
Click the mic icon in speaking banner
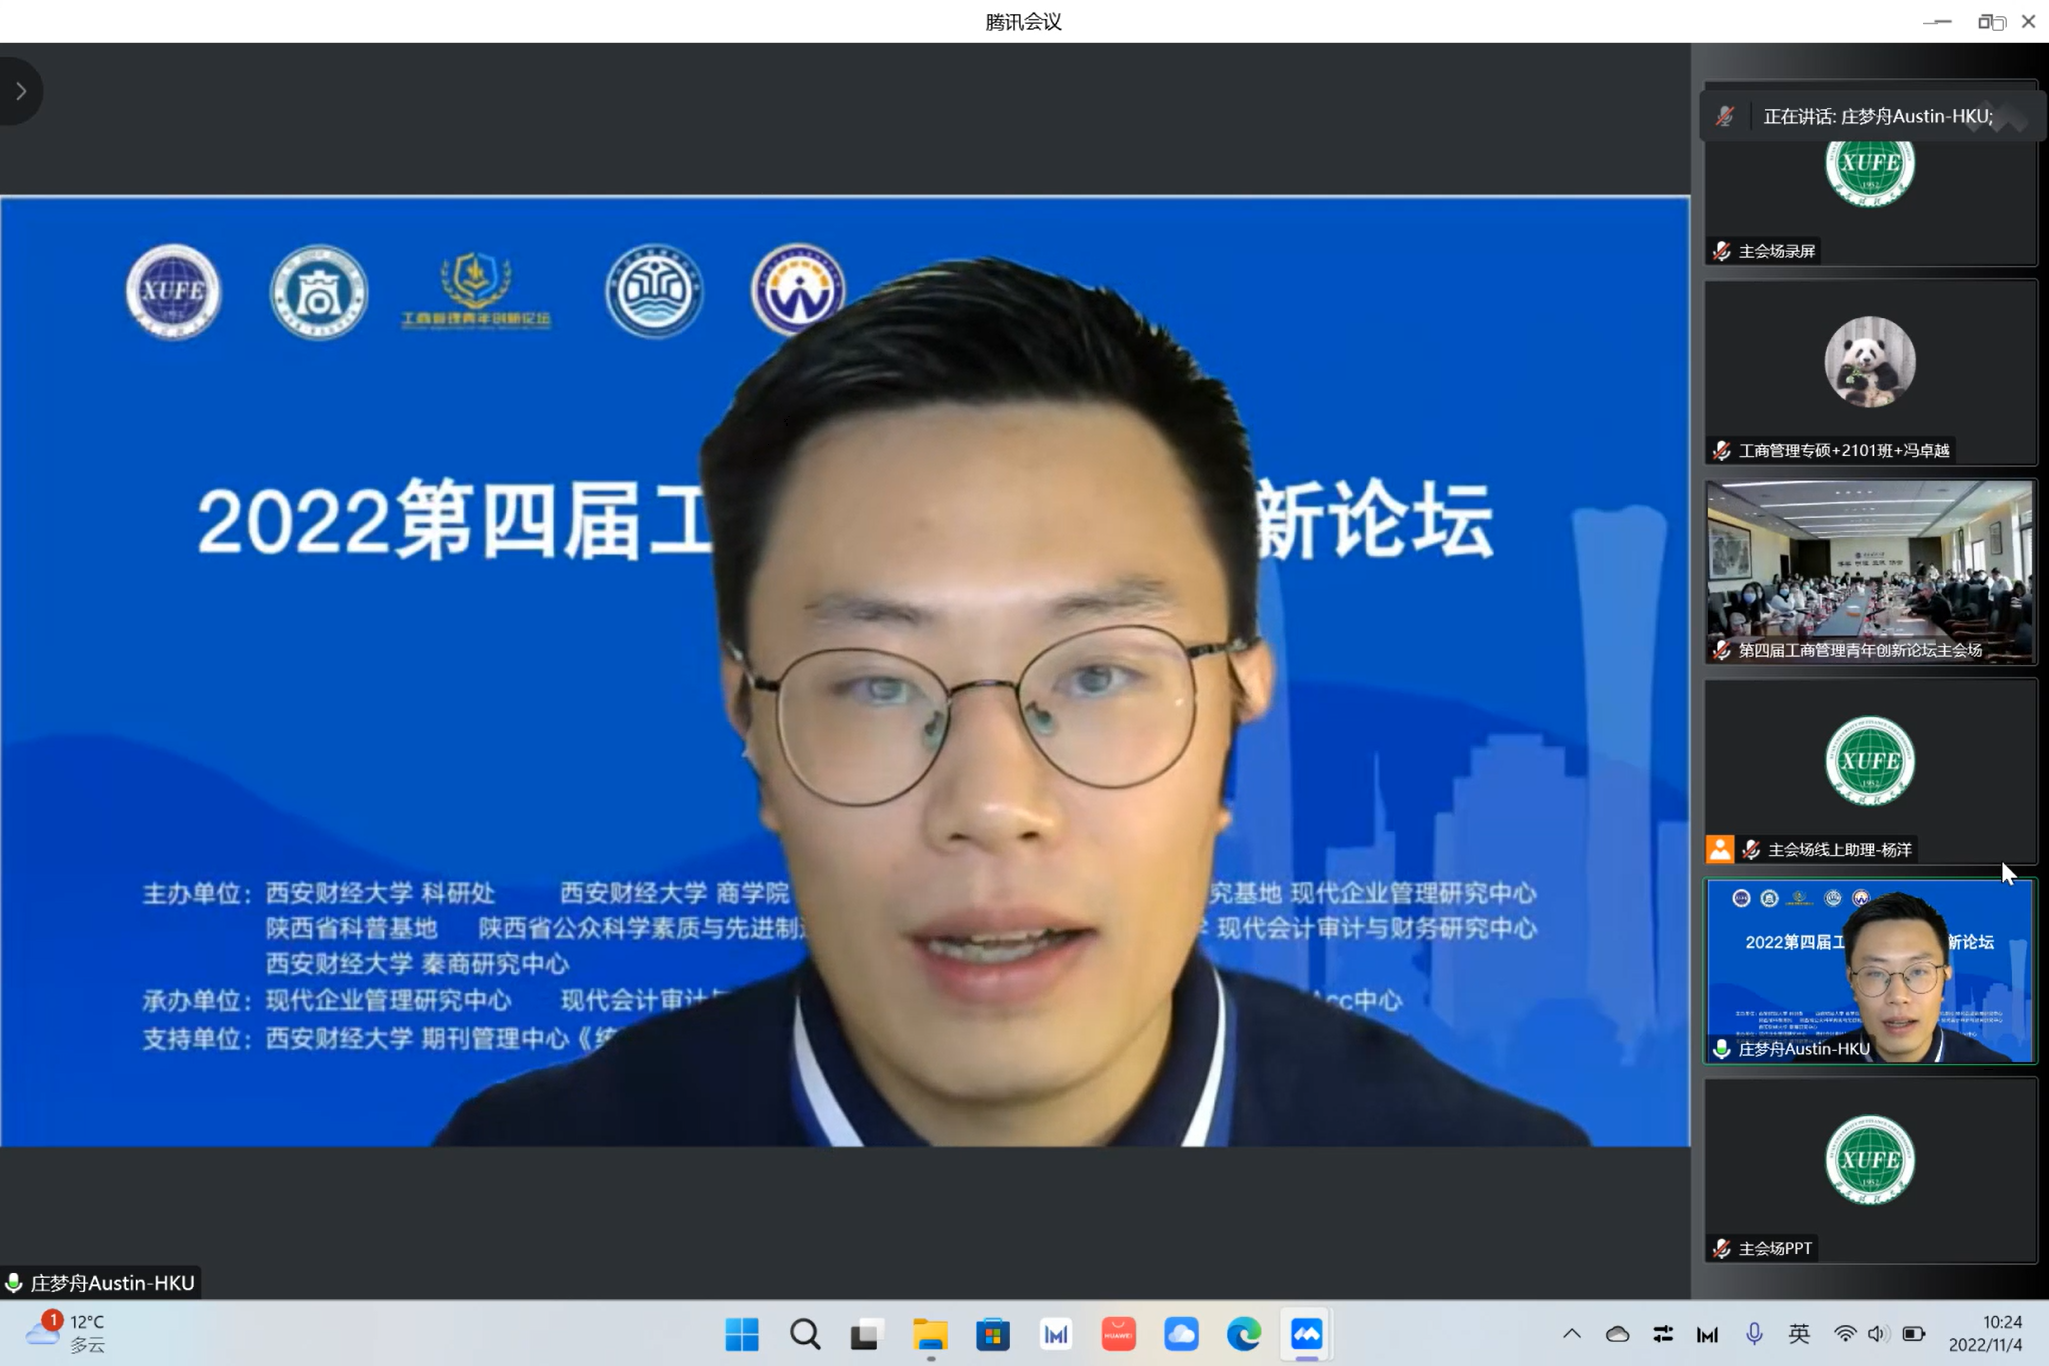coord(1725,116)
